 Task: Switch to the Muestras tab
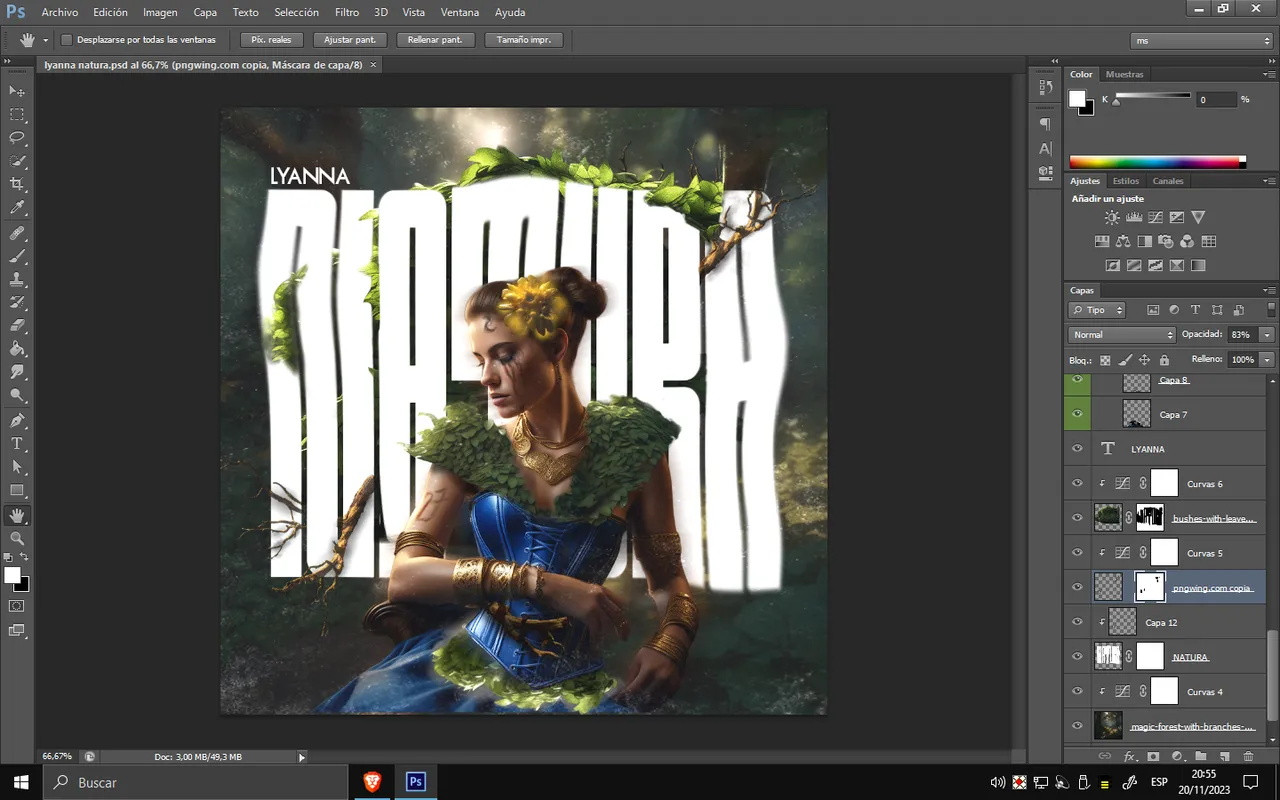(1125, 74)
